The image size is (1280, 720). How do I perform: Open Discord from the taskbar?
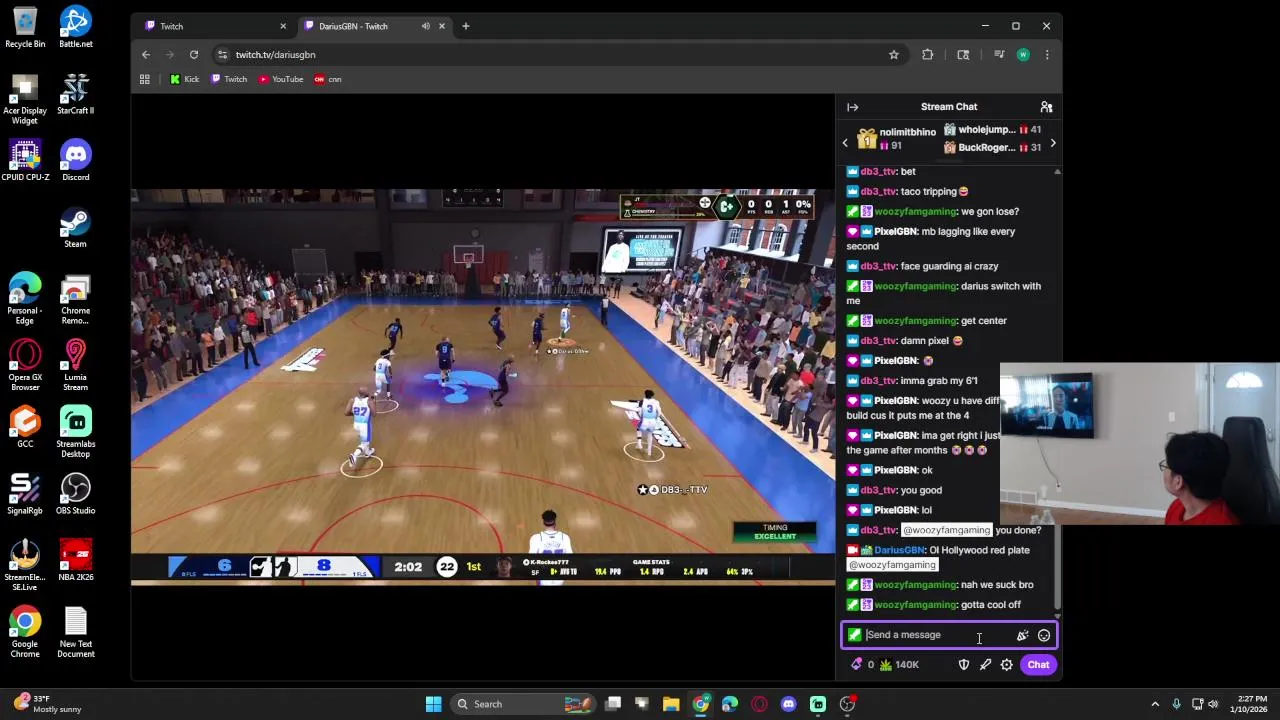point(788,704)
